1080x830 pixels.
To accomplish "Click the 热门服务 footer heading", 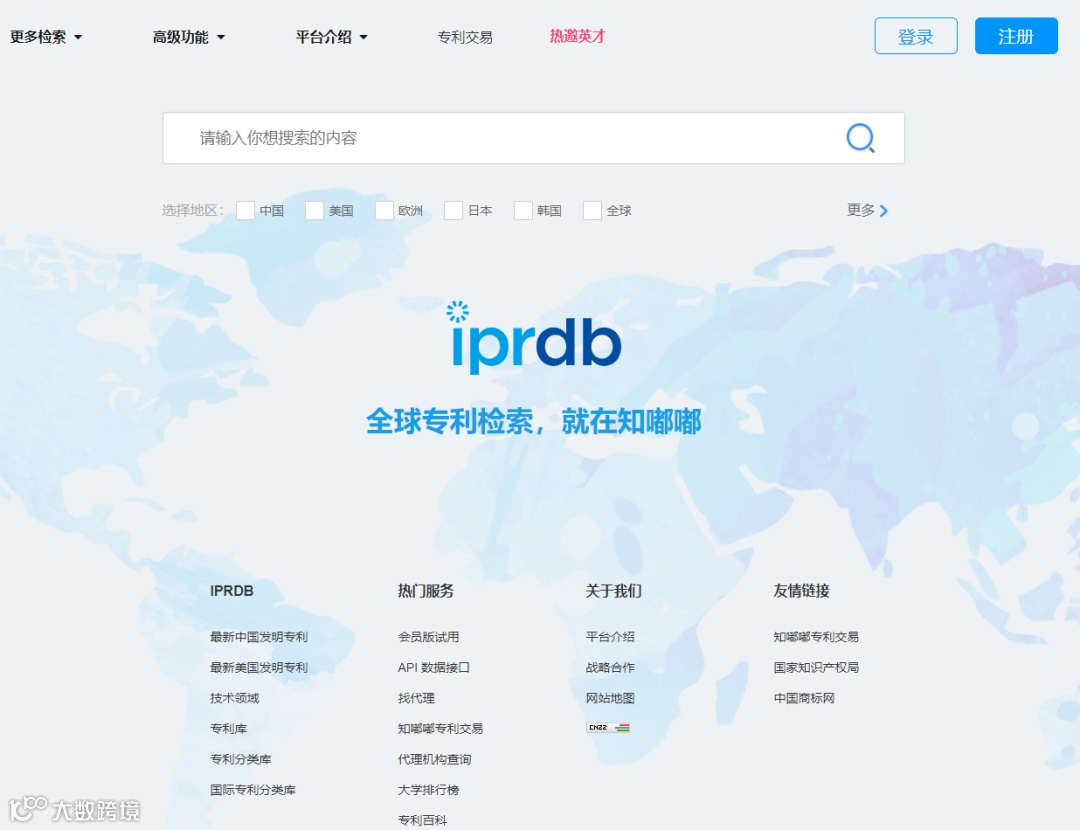I will [426, 591].
